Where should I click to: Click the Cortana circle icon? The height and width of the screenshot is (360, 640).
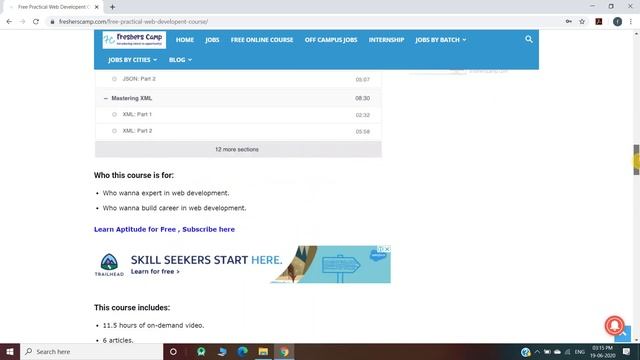(x=173, y=351)
